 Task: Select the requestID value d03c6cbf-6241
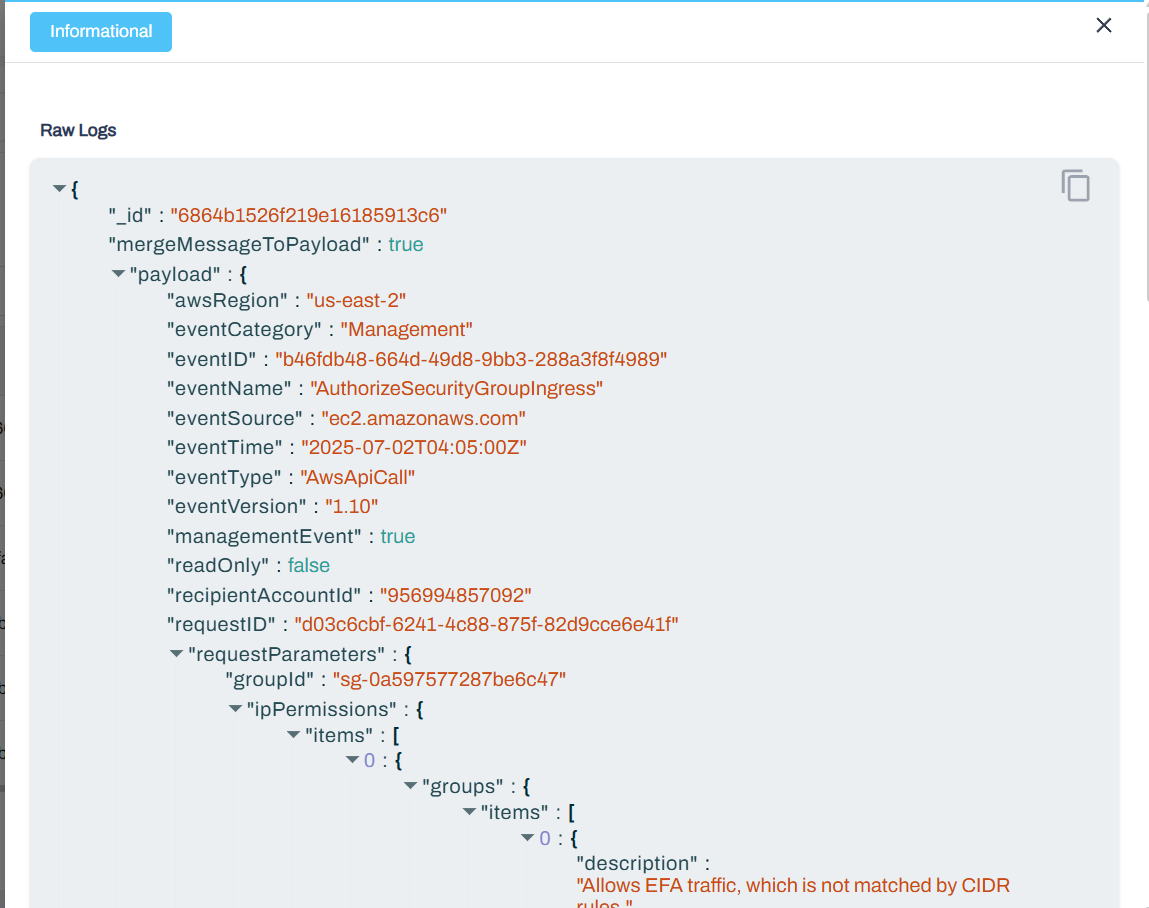(487, 624)
